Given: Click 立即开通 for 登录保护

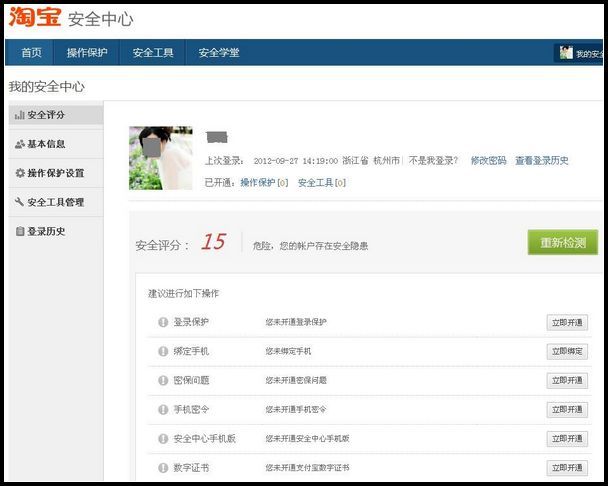Looking at the screenshot, I should point(567,322).
